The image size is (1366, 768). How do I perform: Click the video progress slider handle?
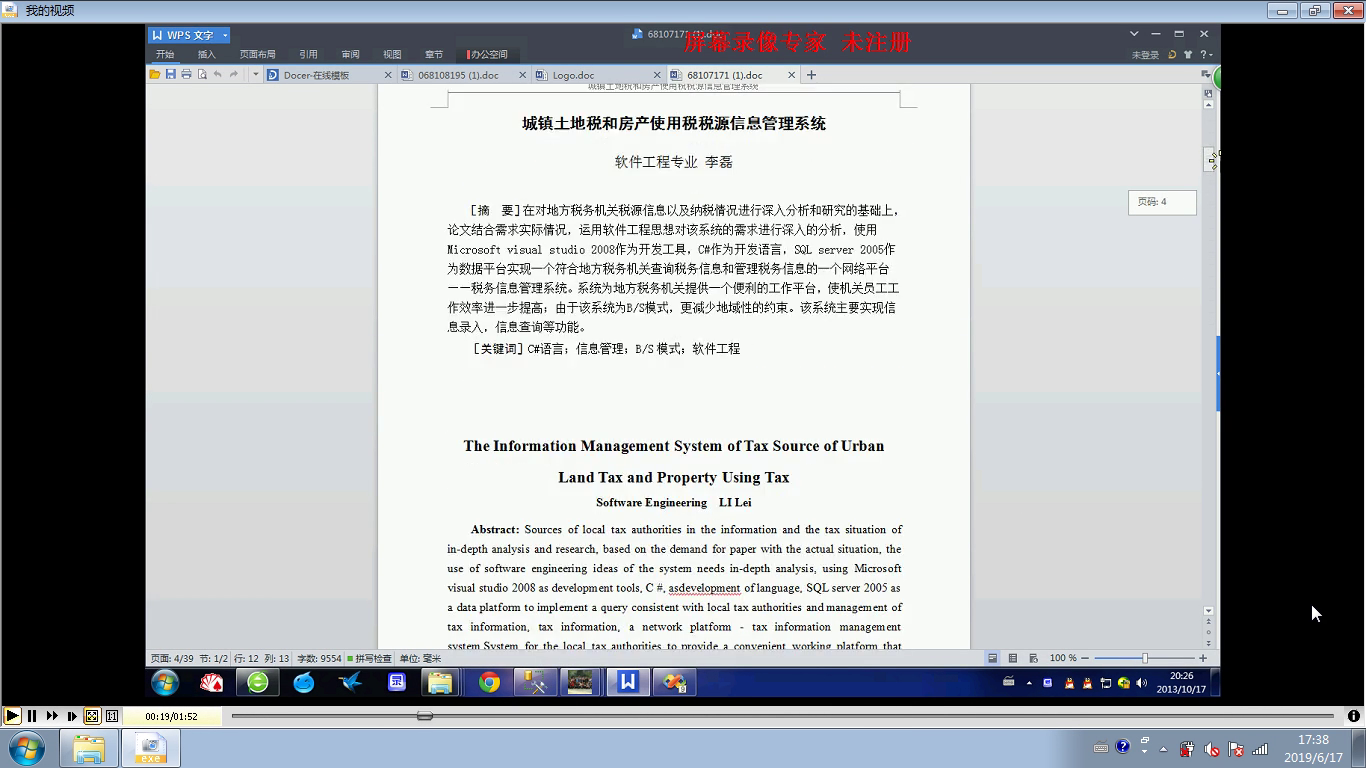click(x=425, y=716)
